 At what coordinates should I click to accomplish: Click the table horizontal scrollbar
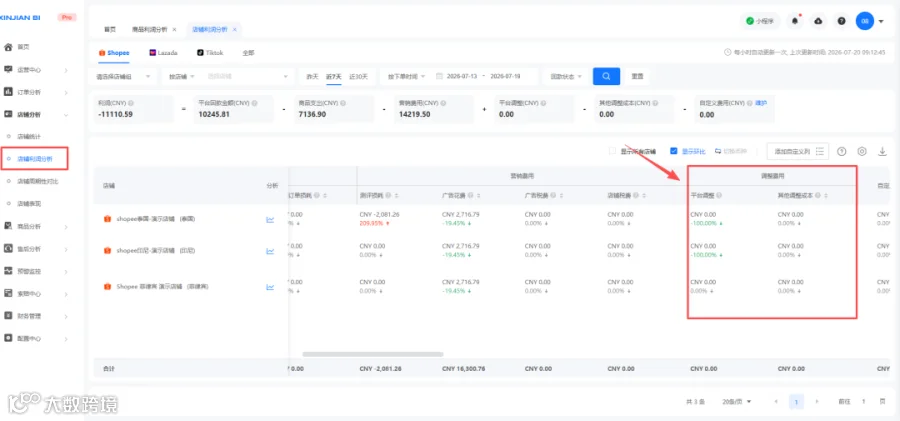[x=373, y=354]
